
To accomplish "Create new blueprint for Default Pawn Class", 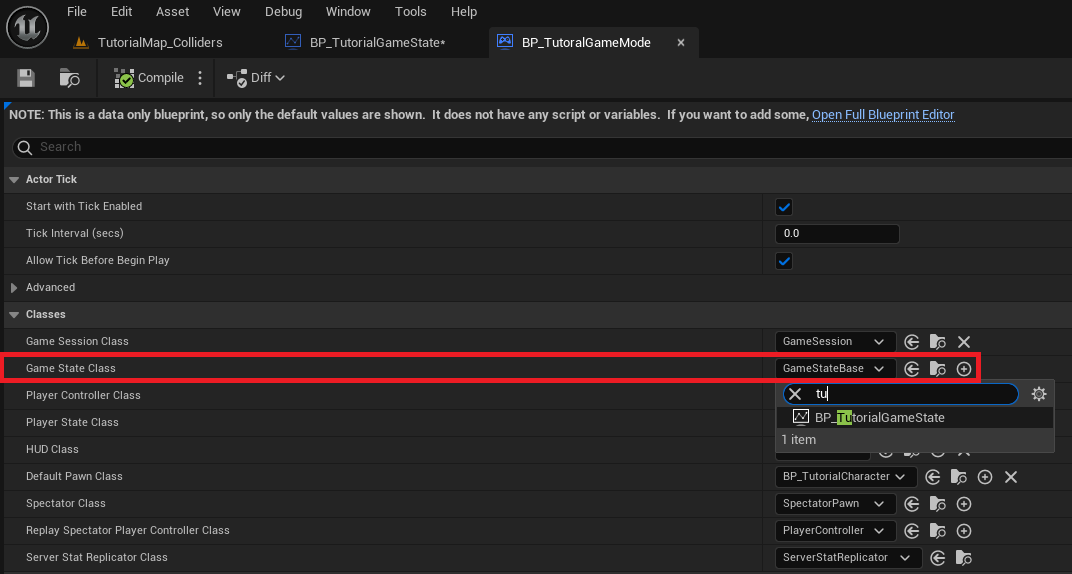I will tap(984, 477).
